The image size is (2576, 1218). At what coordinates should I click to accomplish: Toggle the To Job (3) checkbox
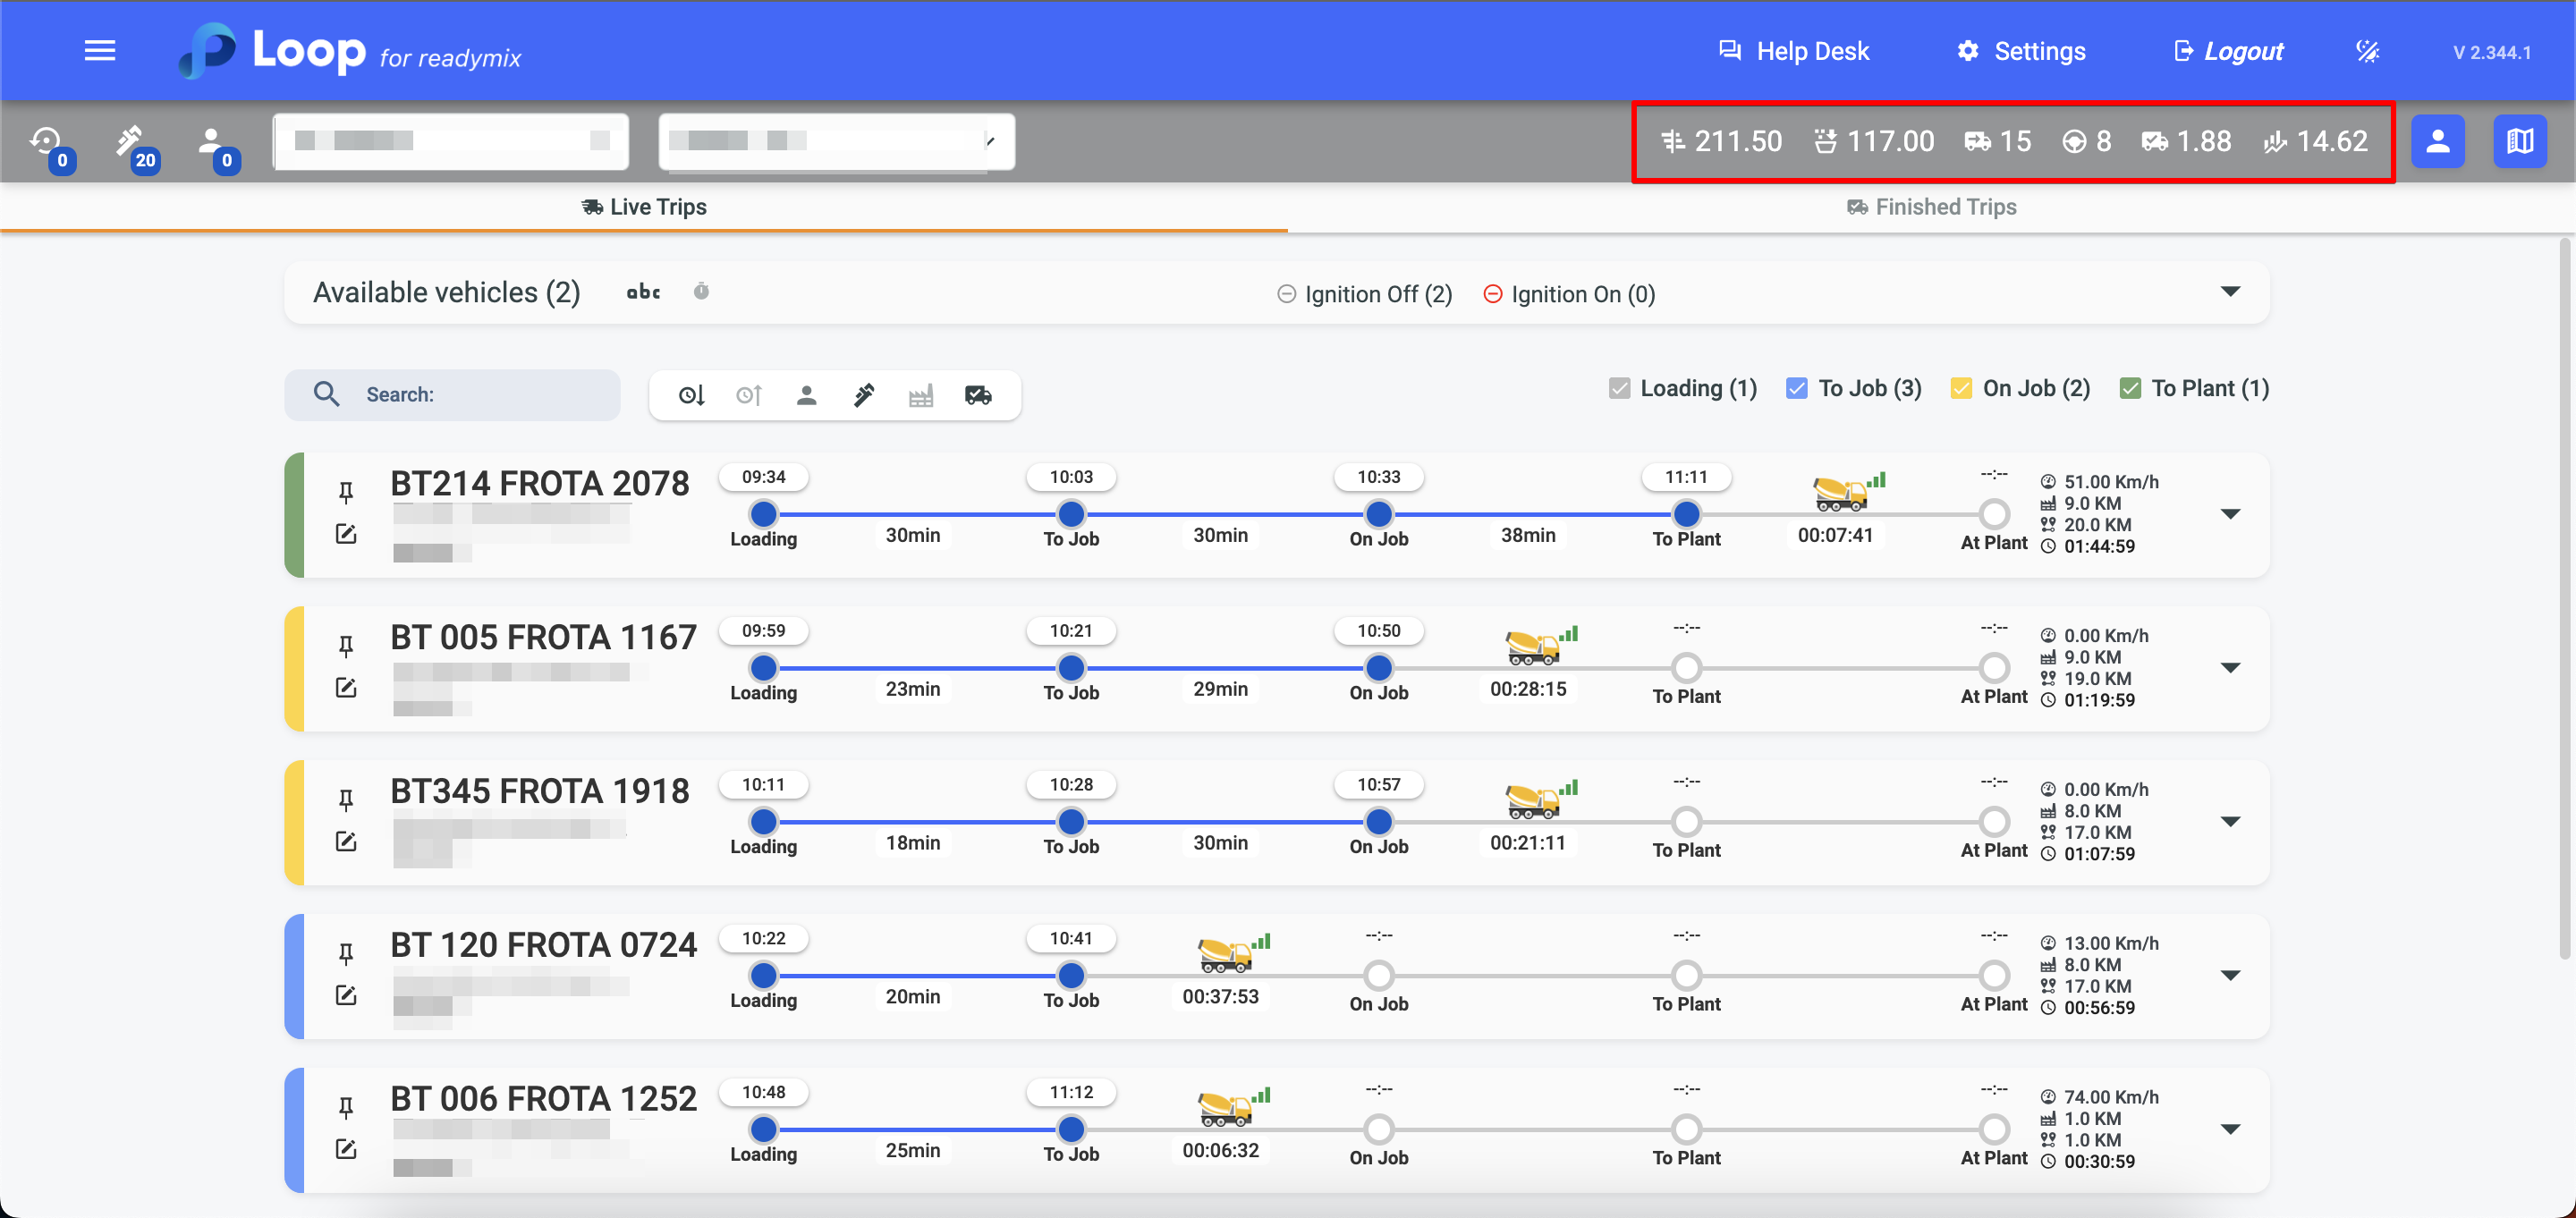(1796, 388)
